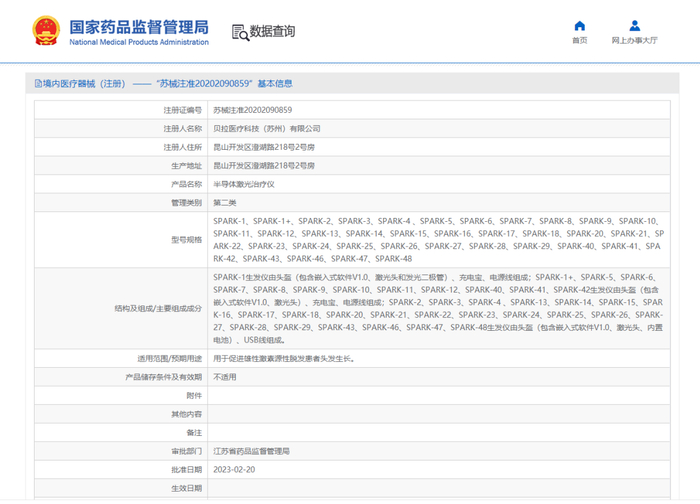Open the 首页 text link
The image size is (700, 504).
pos(579,41)
